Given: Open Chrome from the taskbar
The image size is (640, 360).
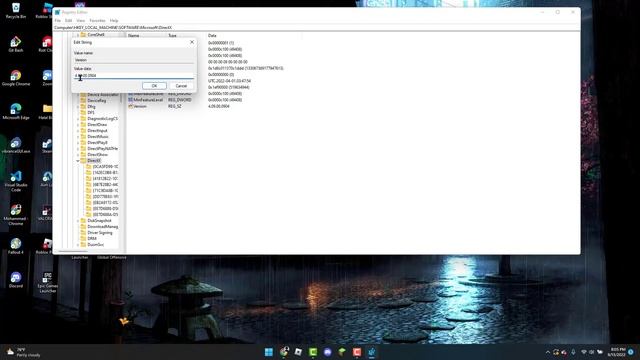Looking at the screenshot, I should tap(284, 352).
